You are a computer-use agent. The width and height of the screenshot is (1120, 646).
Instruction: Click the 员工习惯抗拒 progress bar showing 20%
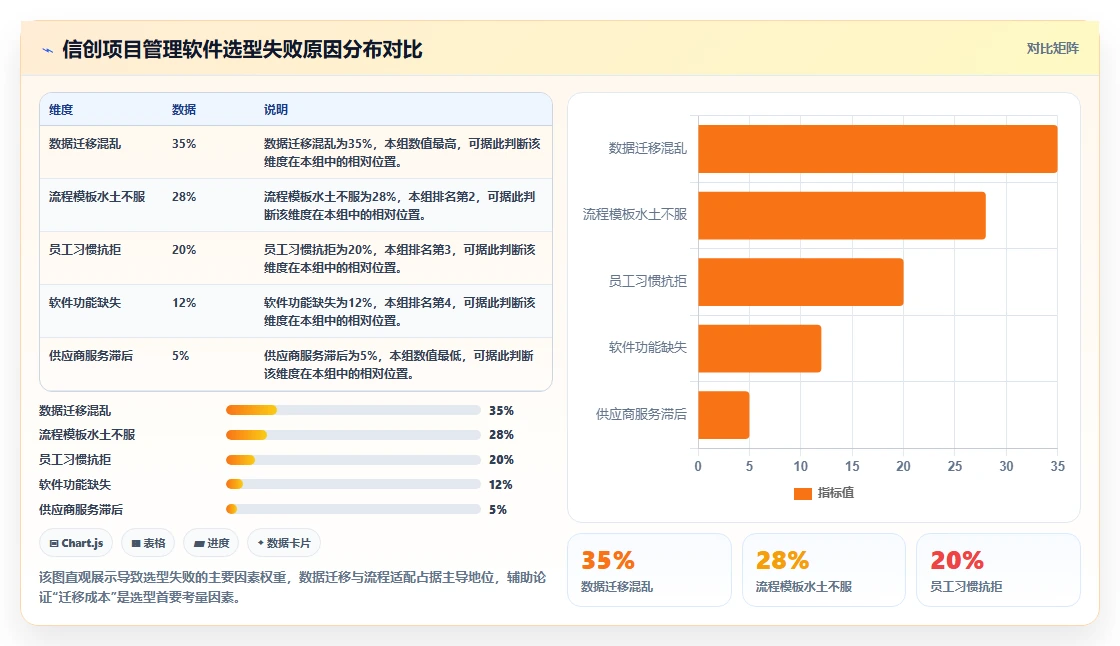point(353,459)
